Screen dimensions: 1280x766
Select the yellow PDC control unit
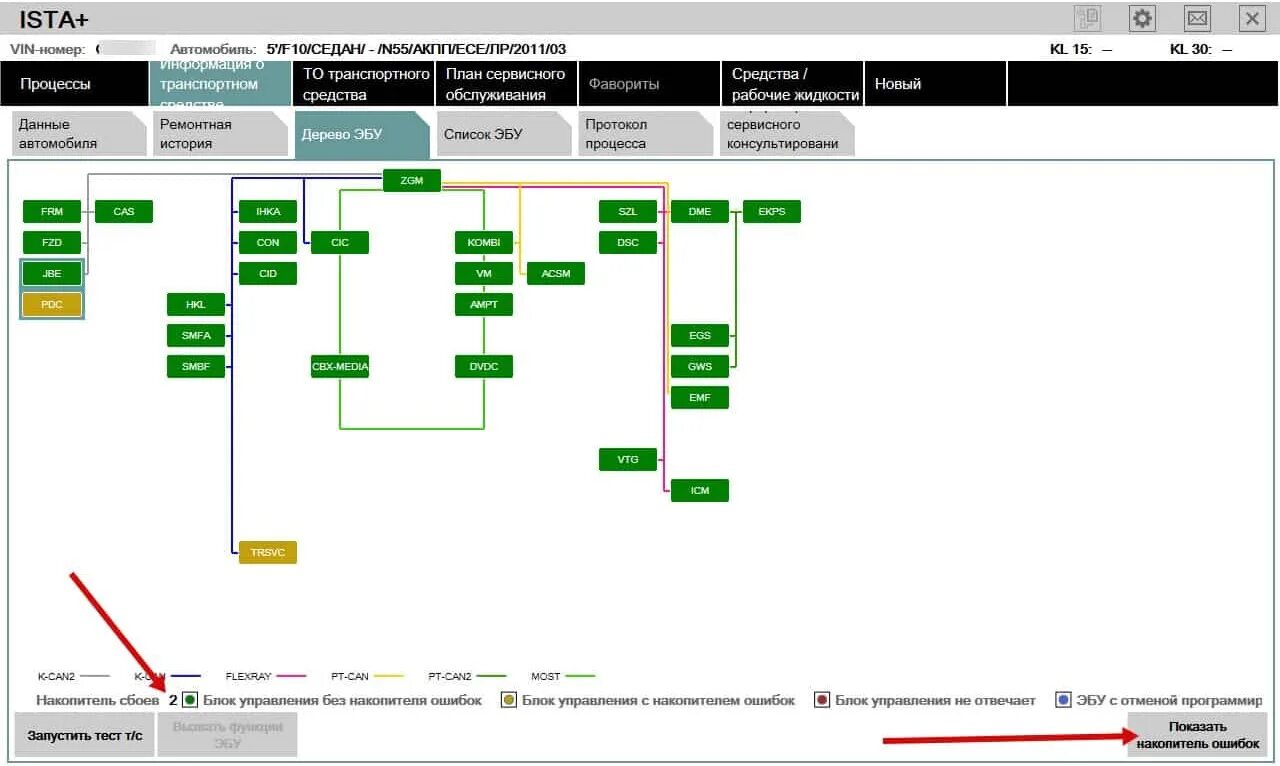[52, 305]
